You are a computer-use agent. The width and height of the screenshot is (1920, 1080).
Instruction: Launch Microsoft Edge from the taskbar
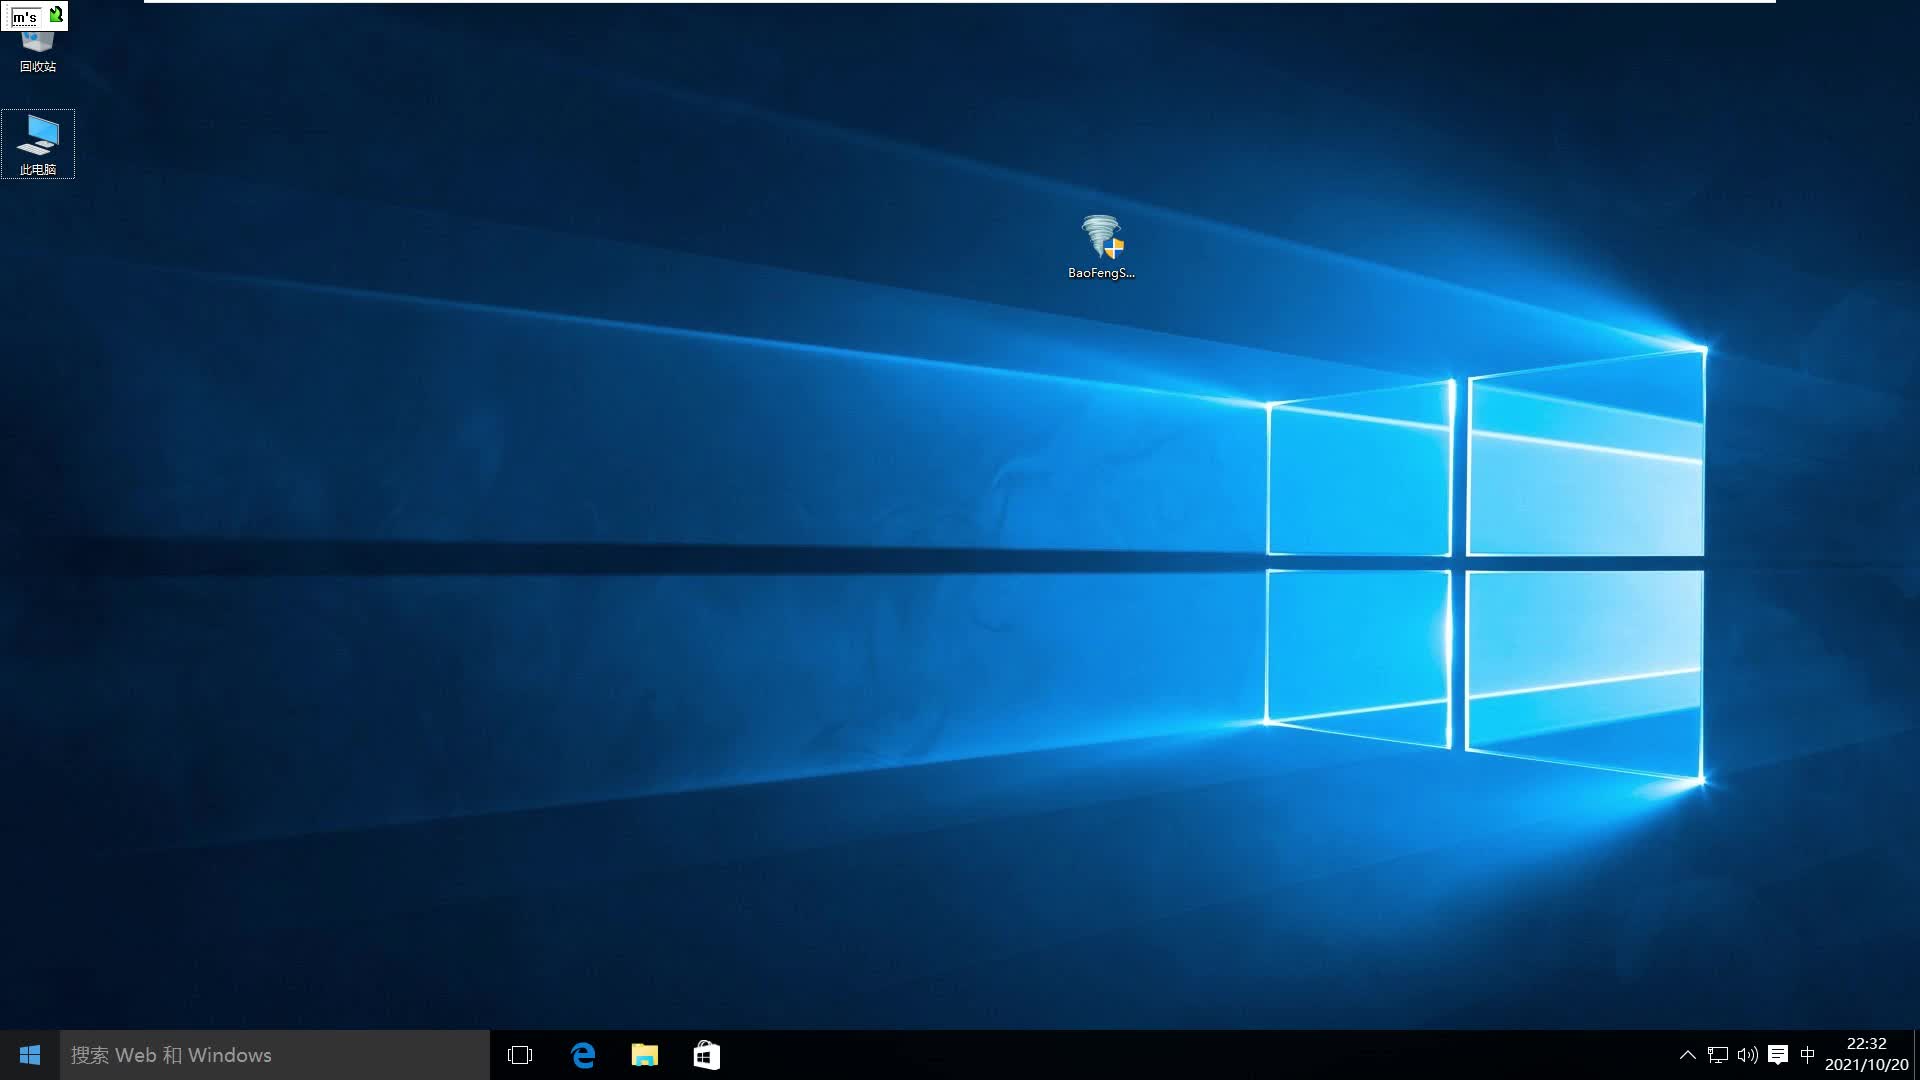point(583,1055)
